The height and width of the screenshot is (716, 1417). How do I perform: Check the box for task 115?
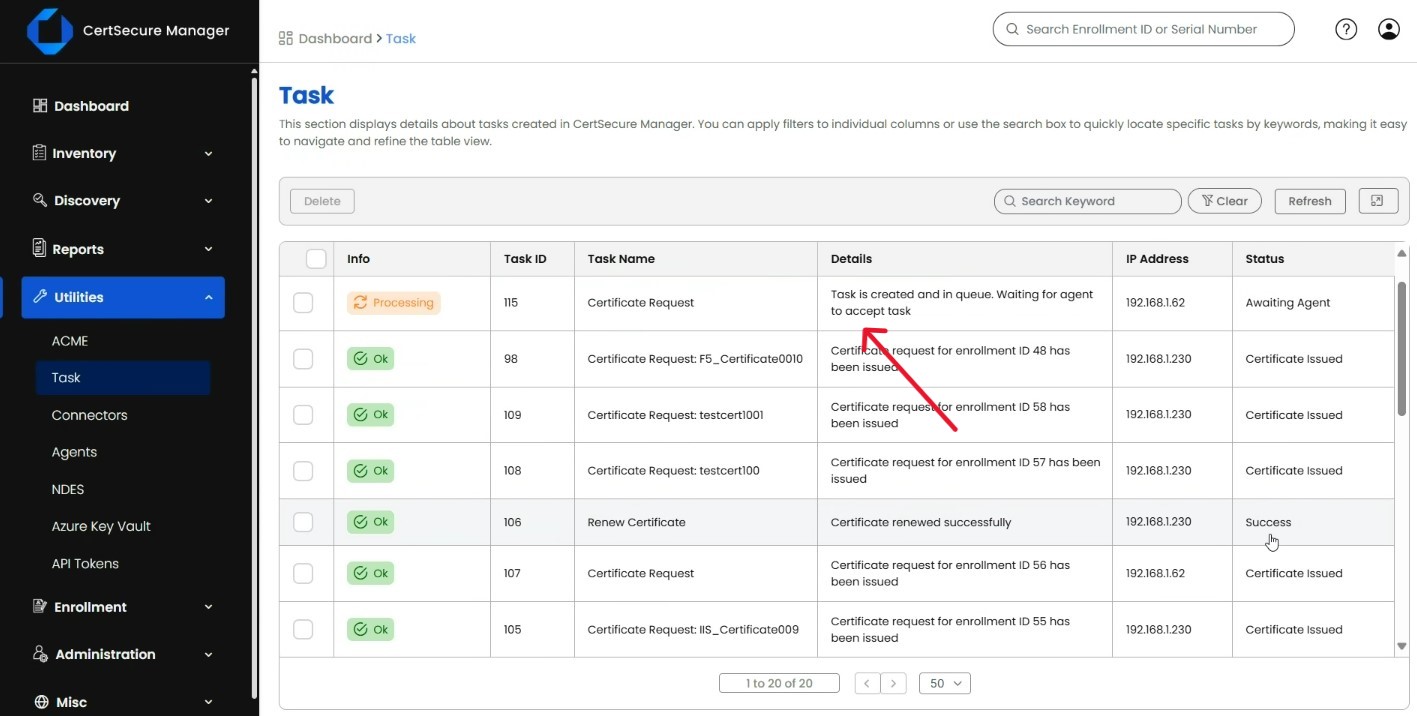point(303,302)
